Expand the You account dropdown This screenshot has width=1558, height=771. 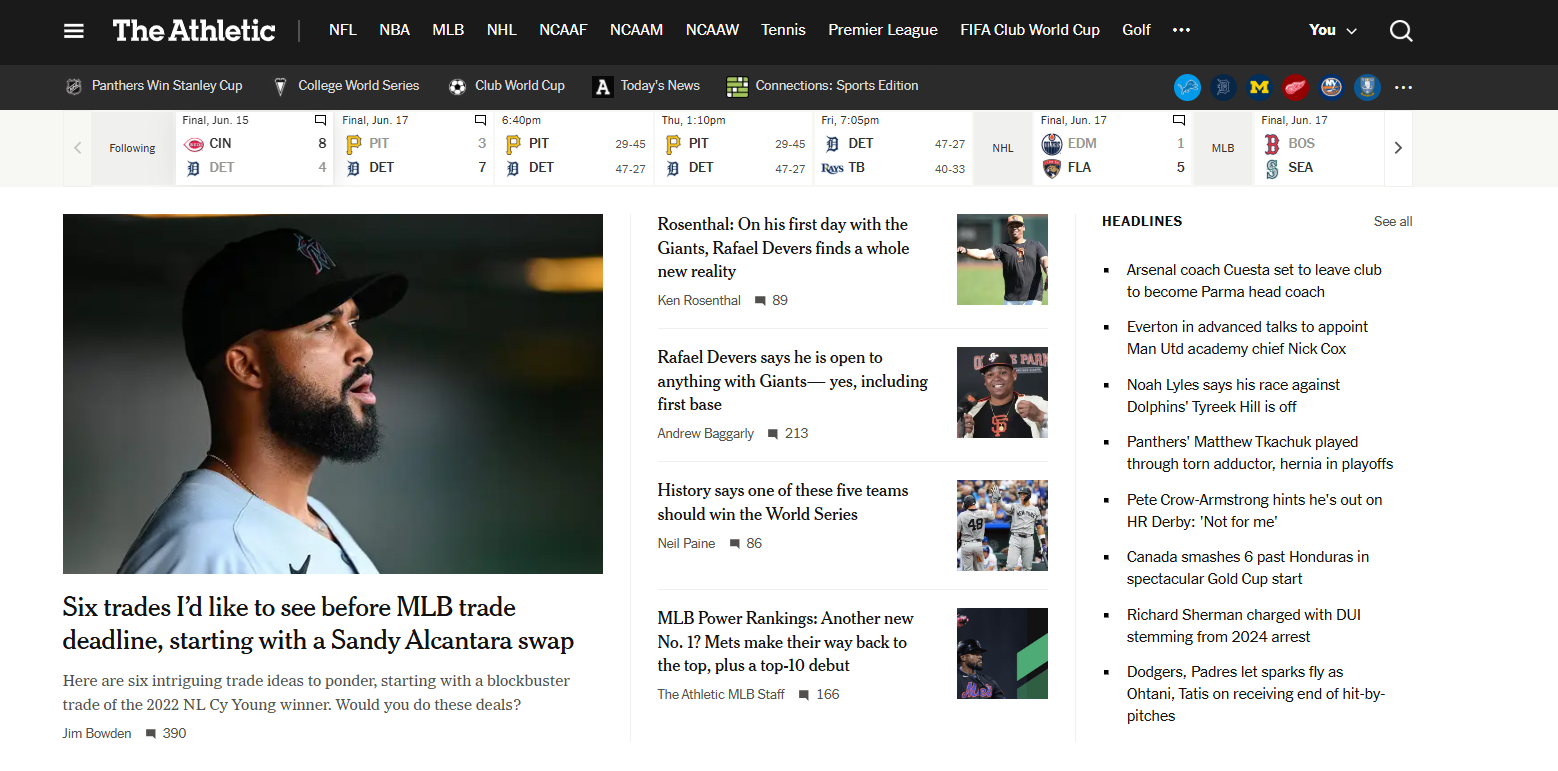click(x=1333, y=30)
